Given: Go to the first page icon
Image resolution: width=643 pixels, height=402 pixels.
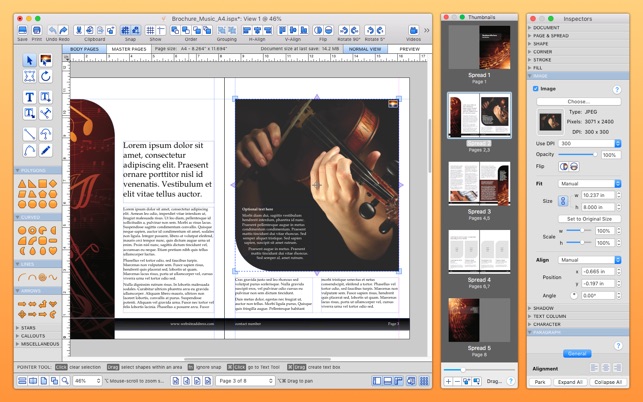Looking at the screenshot, I should coord(176,381).
